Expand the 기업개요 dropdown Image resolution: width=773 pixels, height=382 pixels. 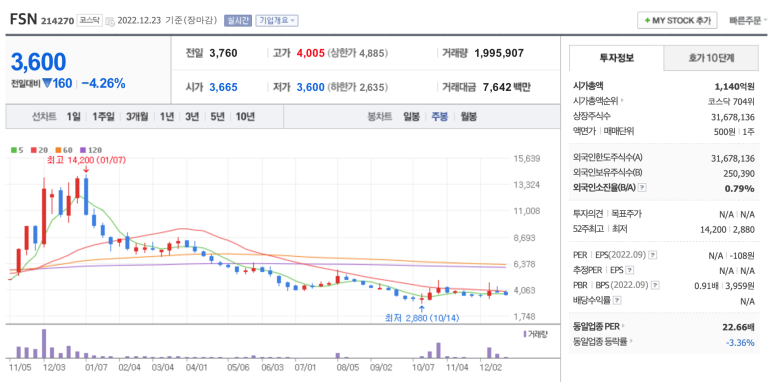click(277, 21)
